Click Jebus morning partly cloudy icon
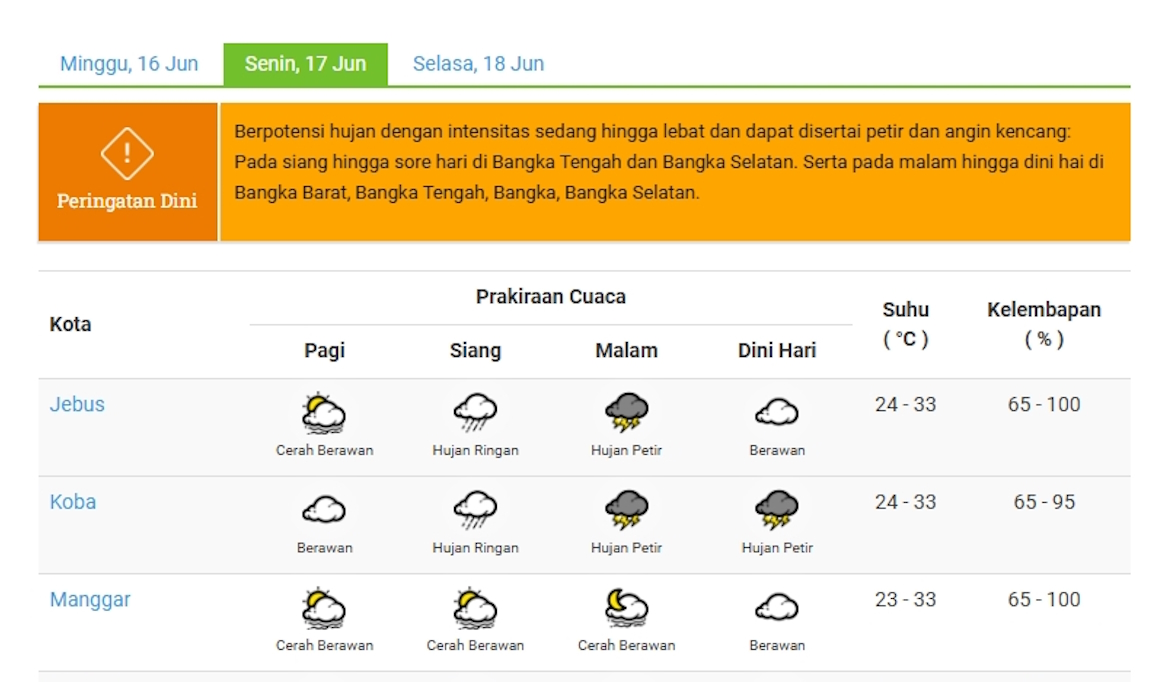 [324, 413]
